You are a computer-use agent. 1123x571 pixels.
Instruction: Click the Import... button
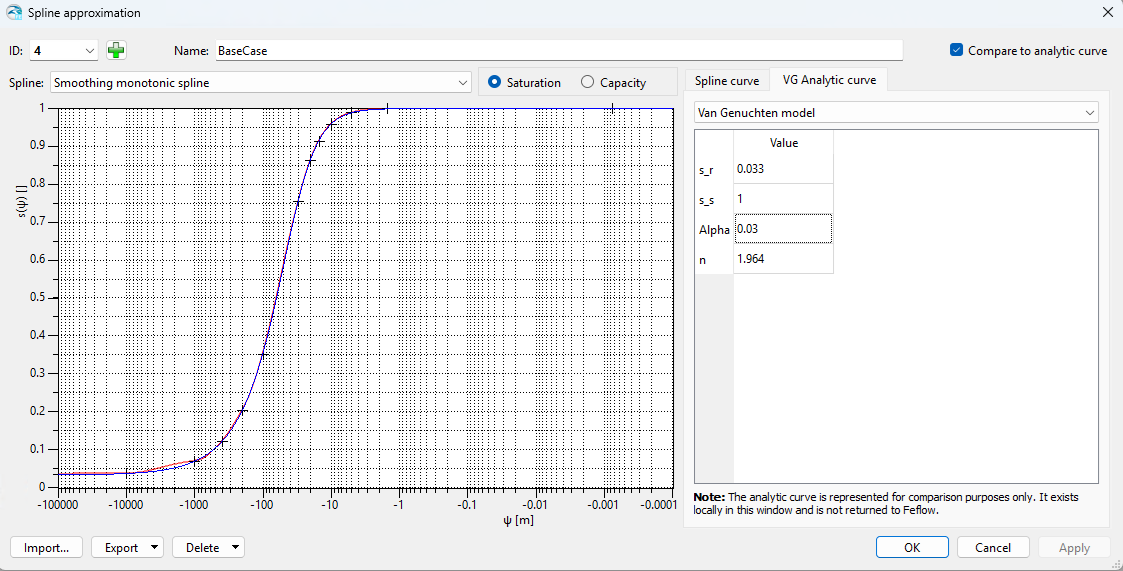[x=46, y=548]
